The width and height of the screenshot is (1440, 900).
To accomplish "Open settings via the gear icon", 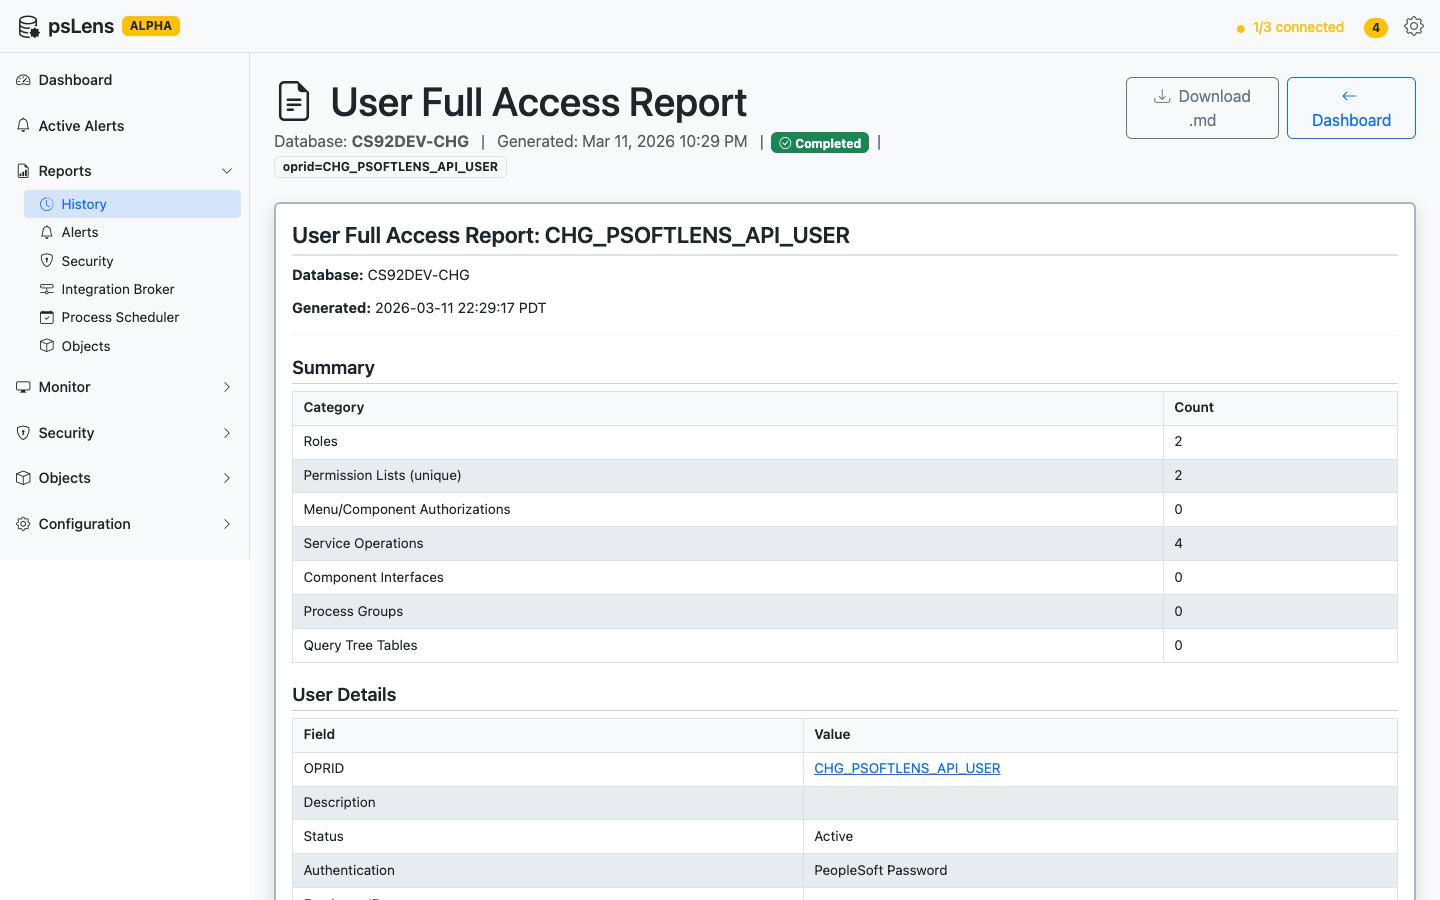I will (1413, 27).
